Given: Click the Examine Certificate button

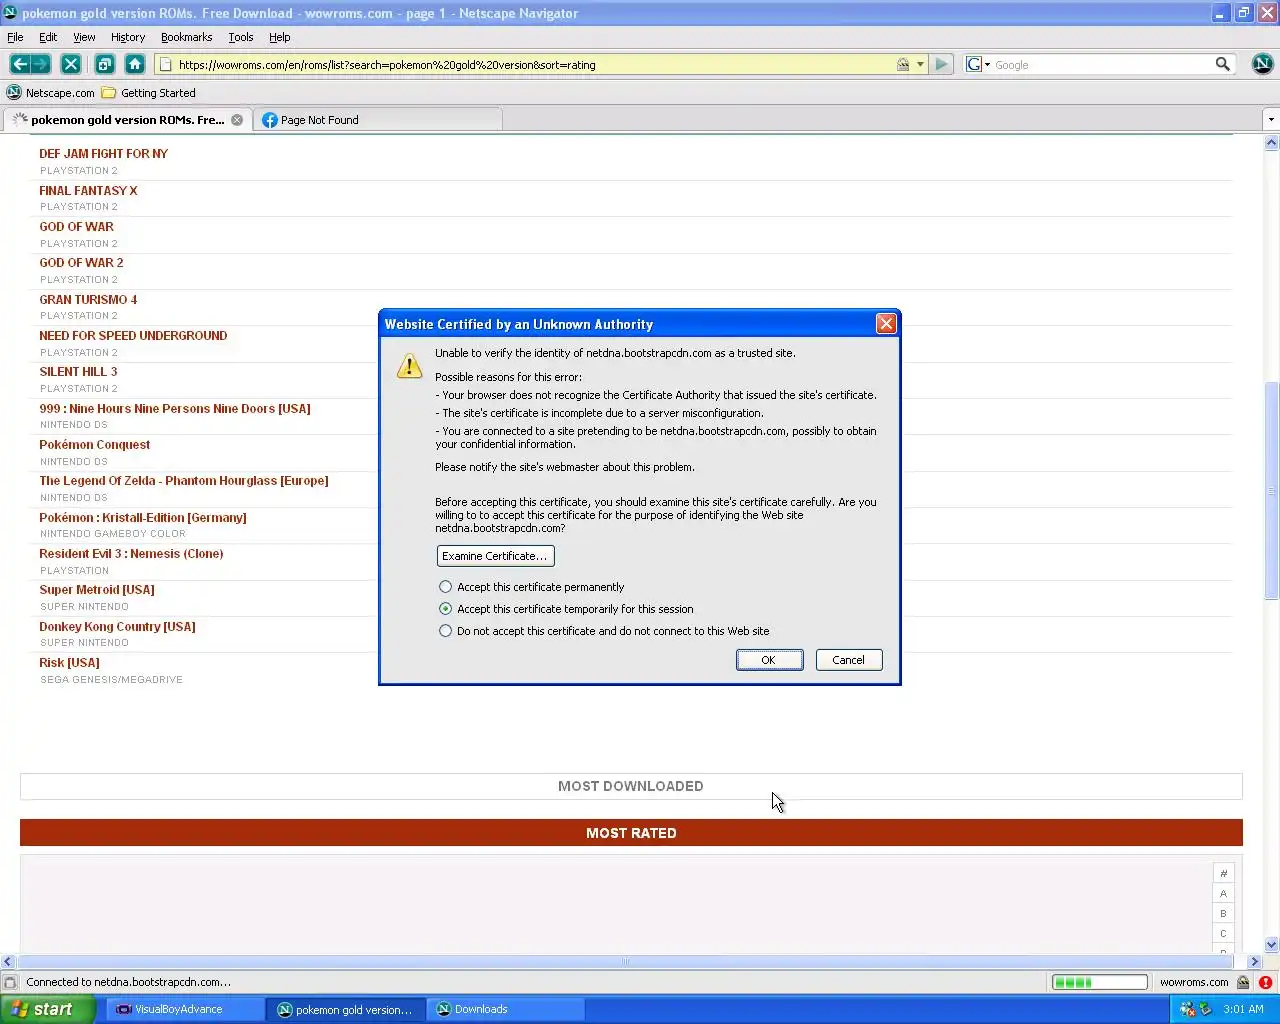Looking at the screenshot, I should click(495, 556).
